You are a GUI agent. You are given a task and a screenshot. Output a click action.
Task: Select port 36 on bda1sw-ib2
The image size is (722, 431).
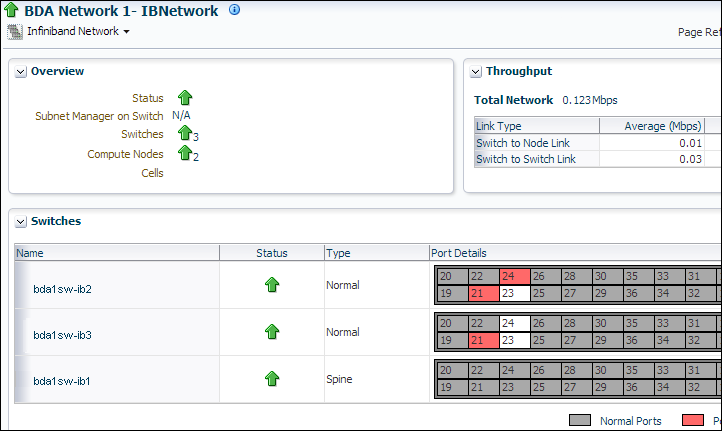639,293
